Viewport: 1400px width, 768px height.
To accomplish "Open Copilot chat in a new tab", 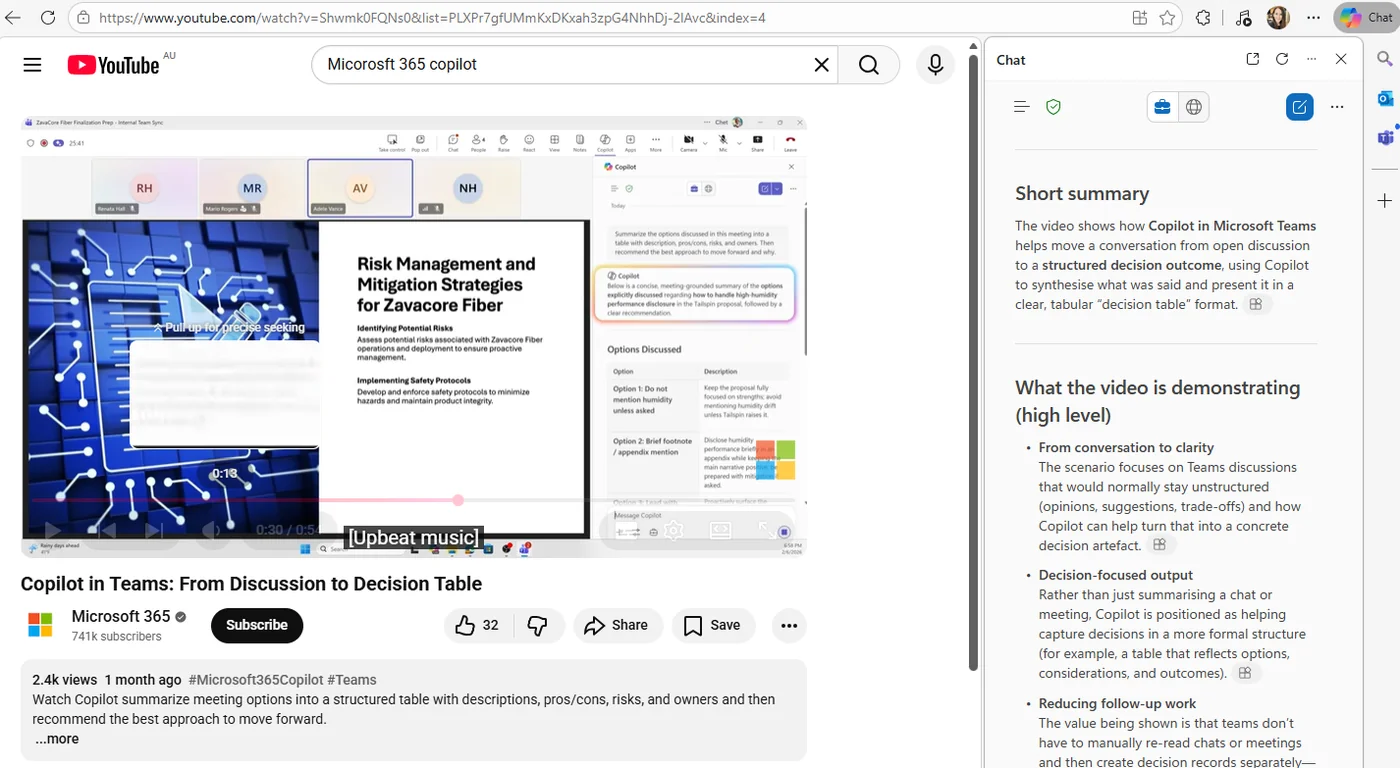I will (1253, 59).
